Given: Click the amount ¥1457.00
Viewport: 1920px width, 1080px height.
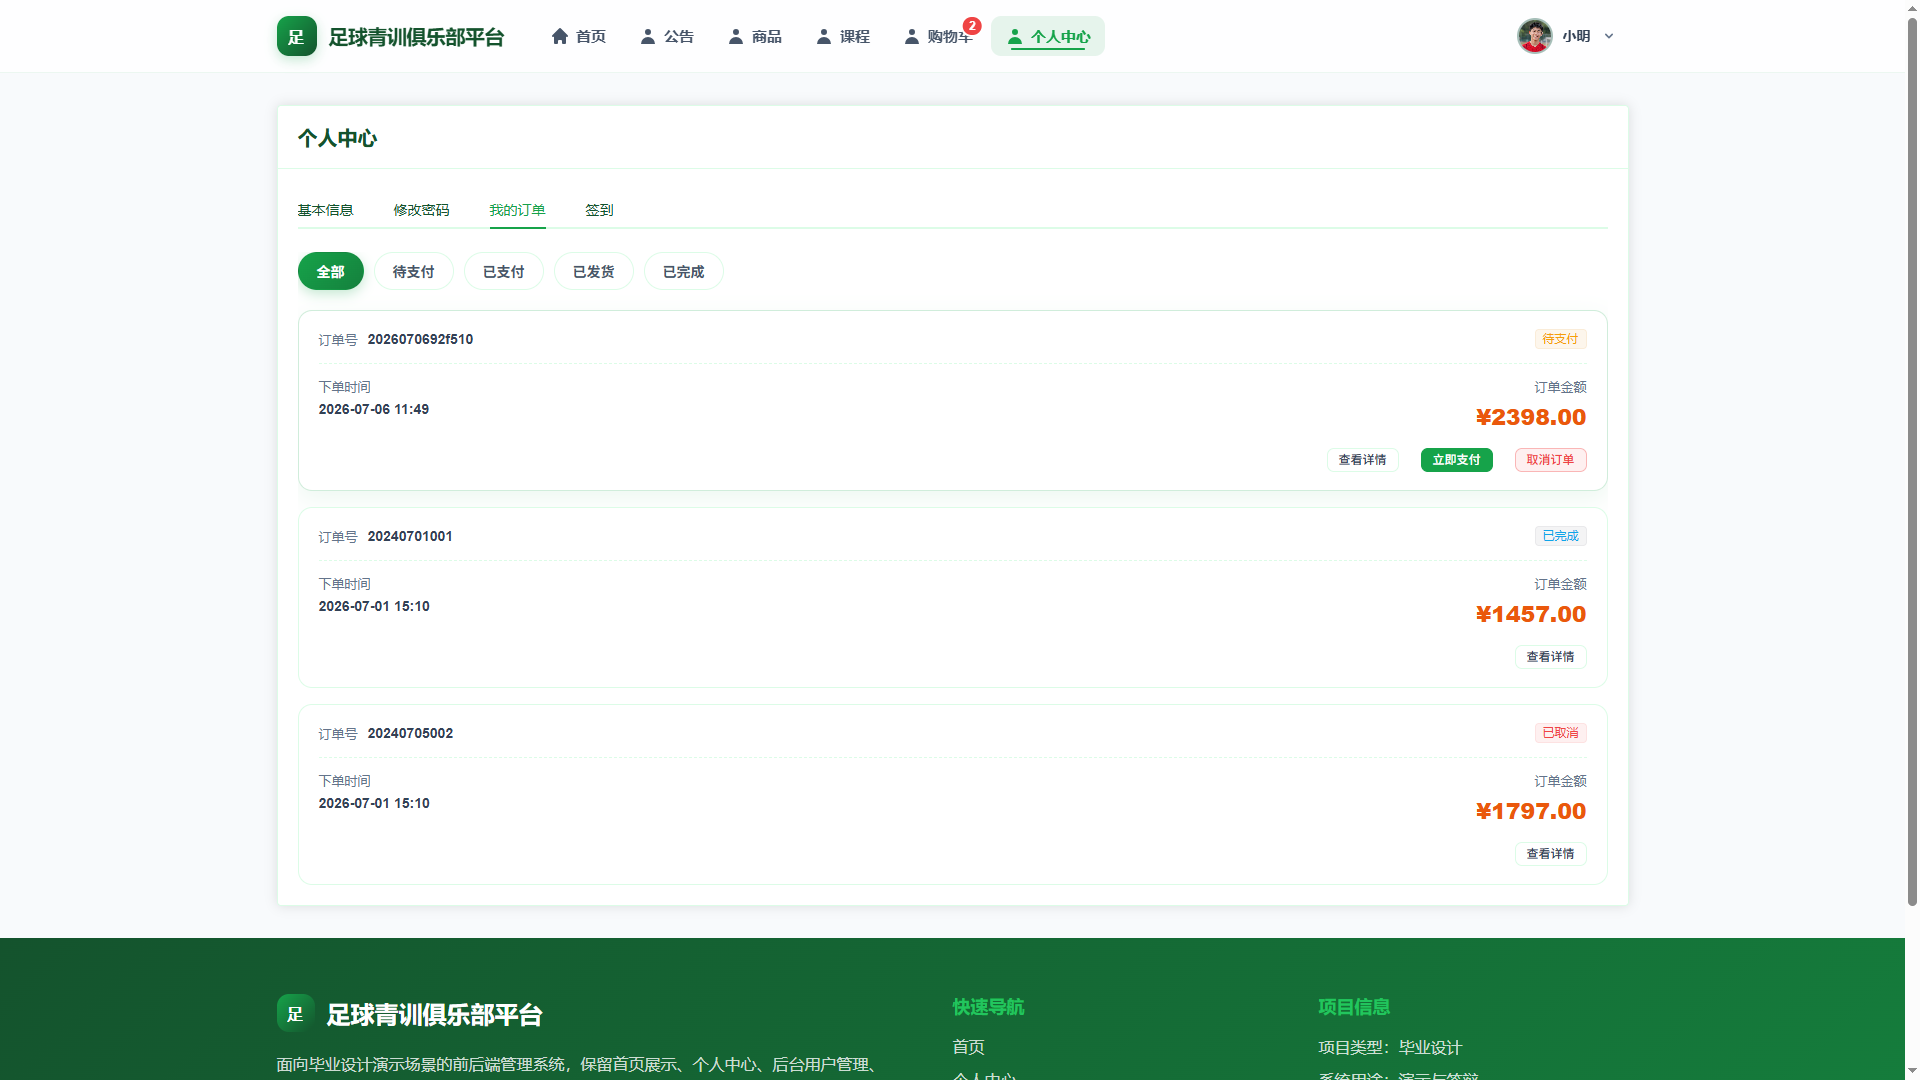Looking at the screenshot, I should 1531,614.
